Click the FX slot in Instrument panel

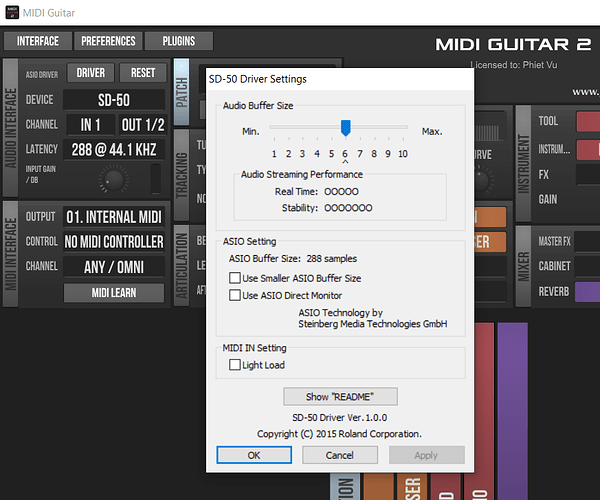(x=588, y=174)
